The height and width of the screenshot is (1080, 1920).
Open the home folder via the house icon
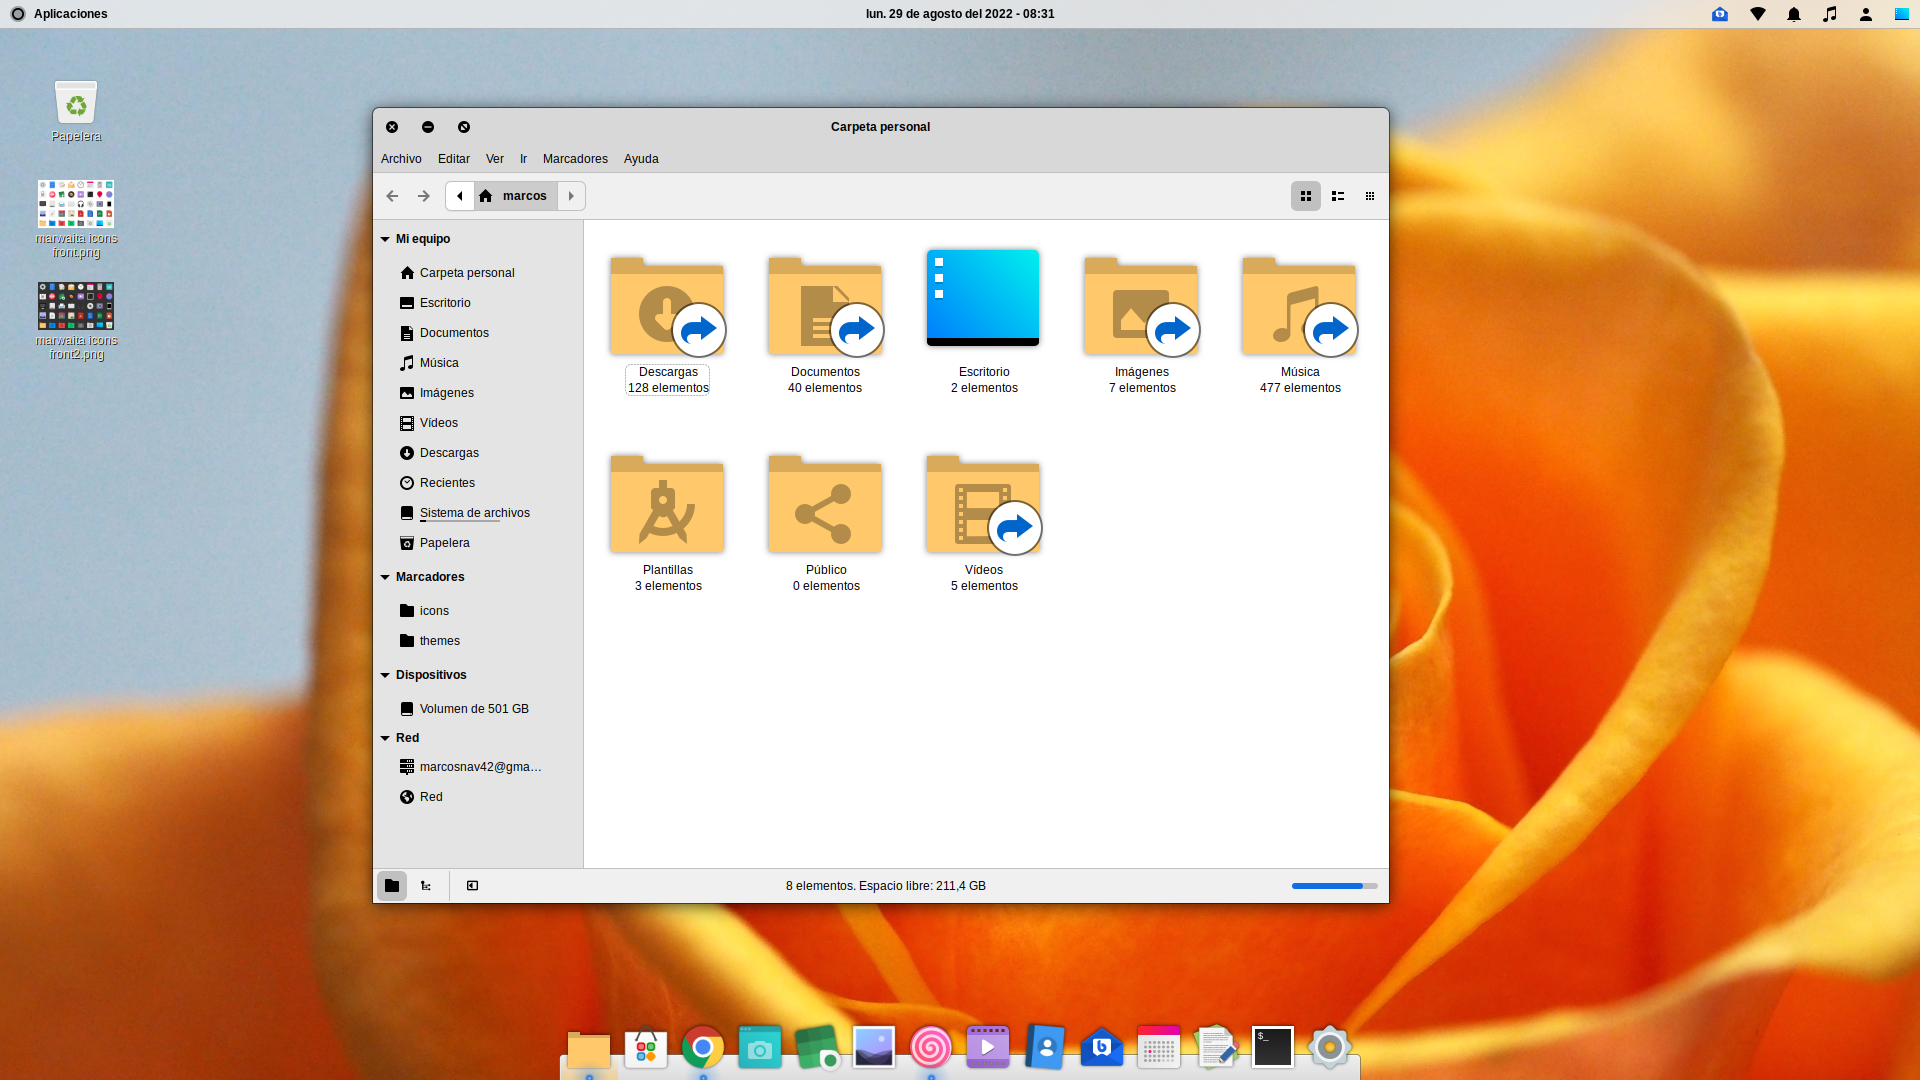click(x=486, y=195)
